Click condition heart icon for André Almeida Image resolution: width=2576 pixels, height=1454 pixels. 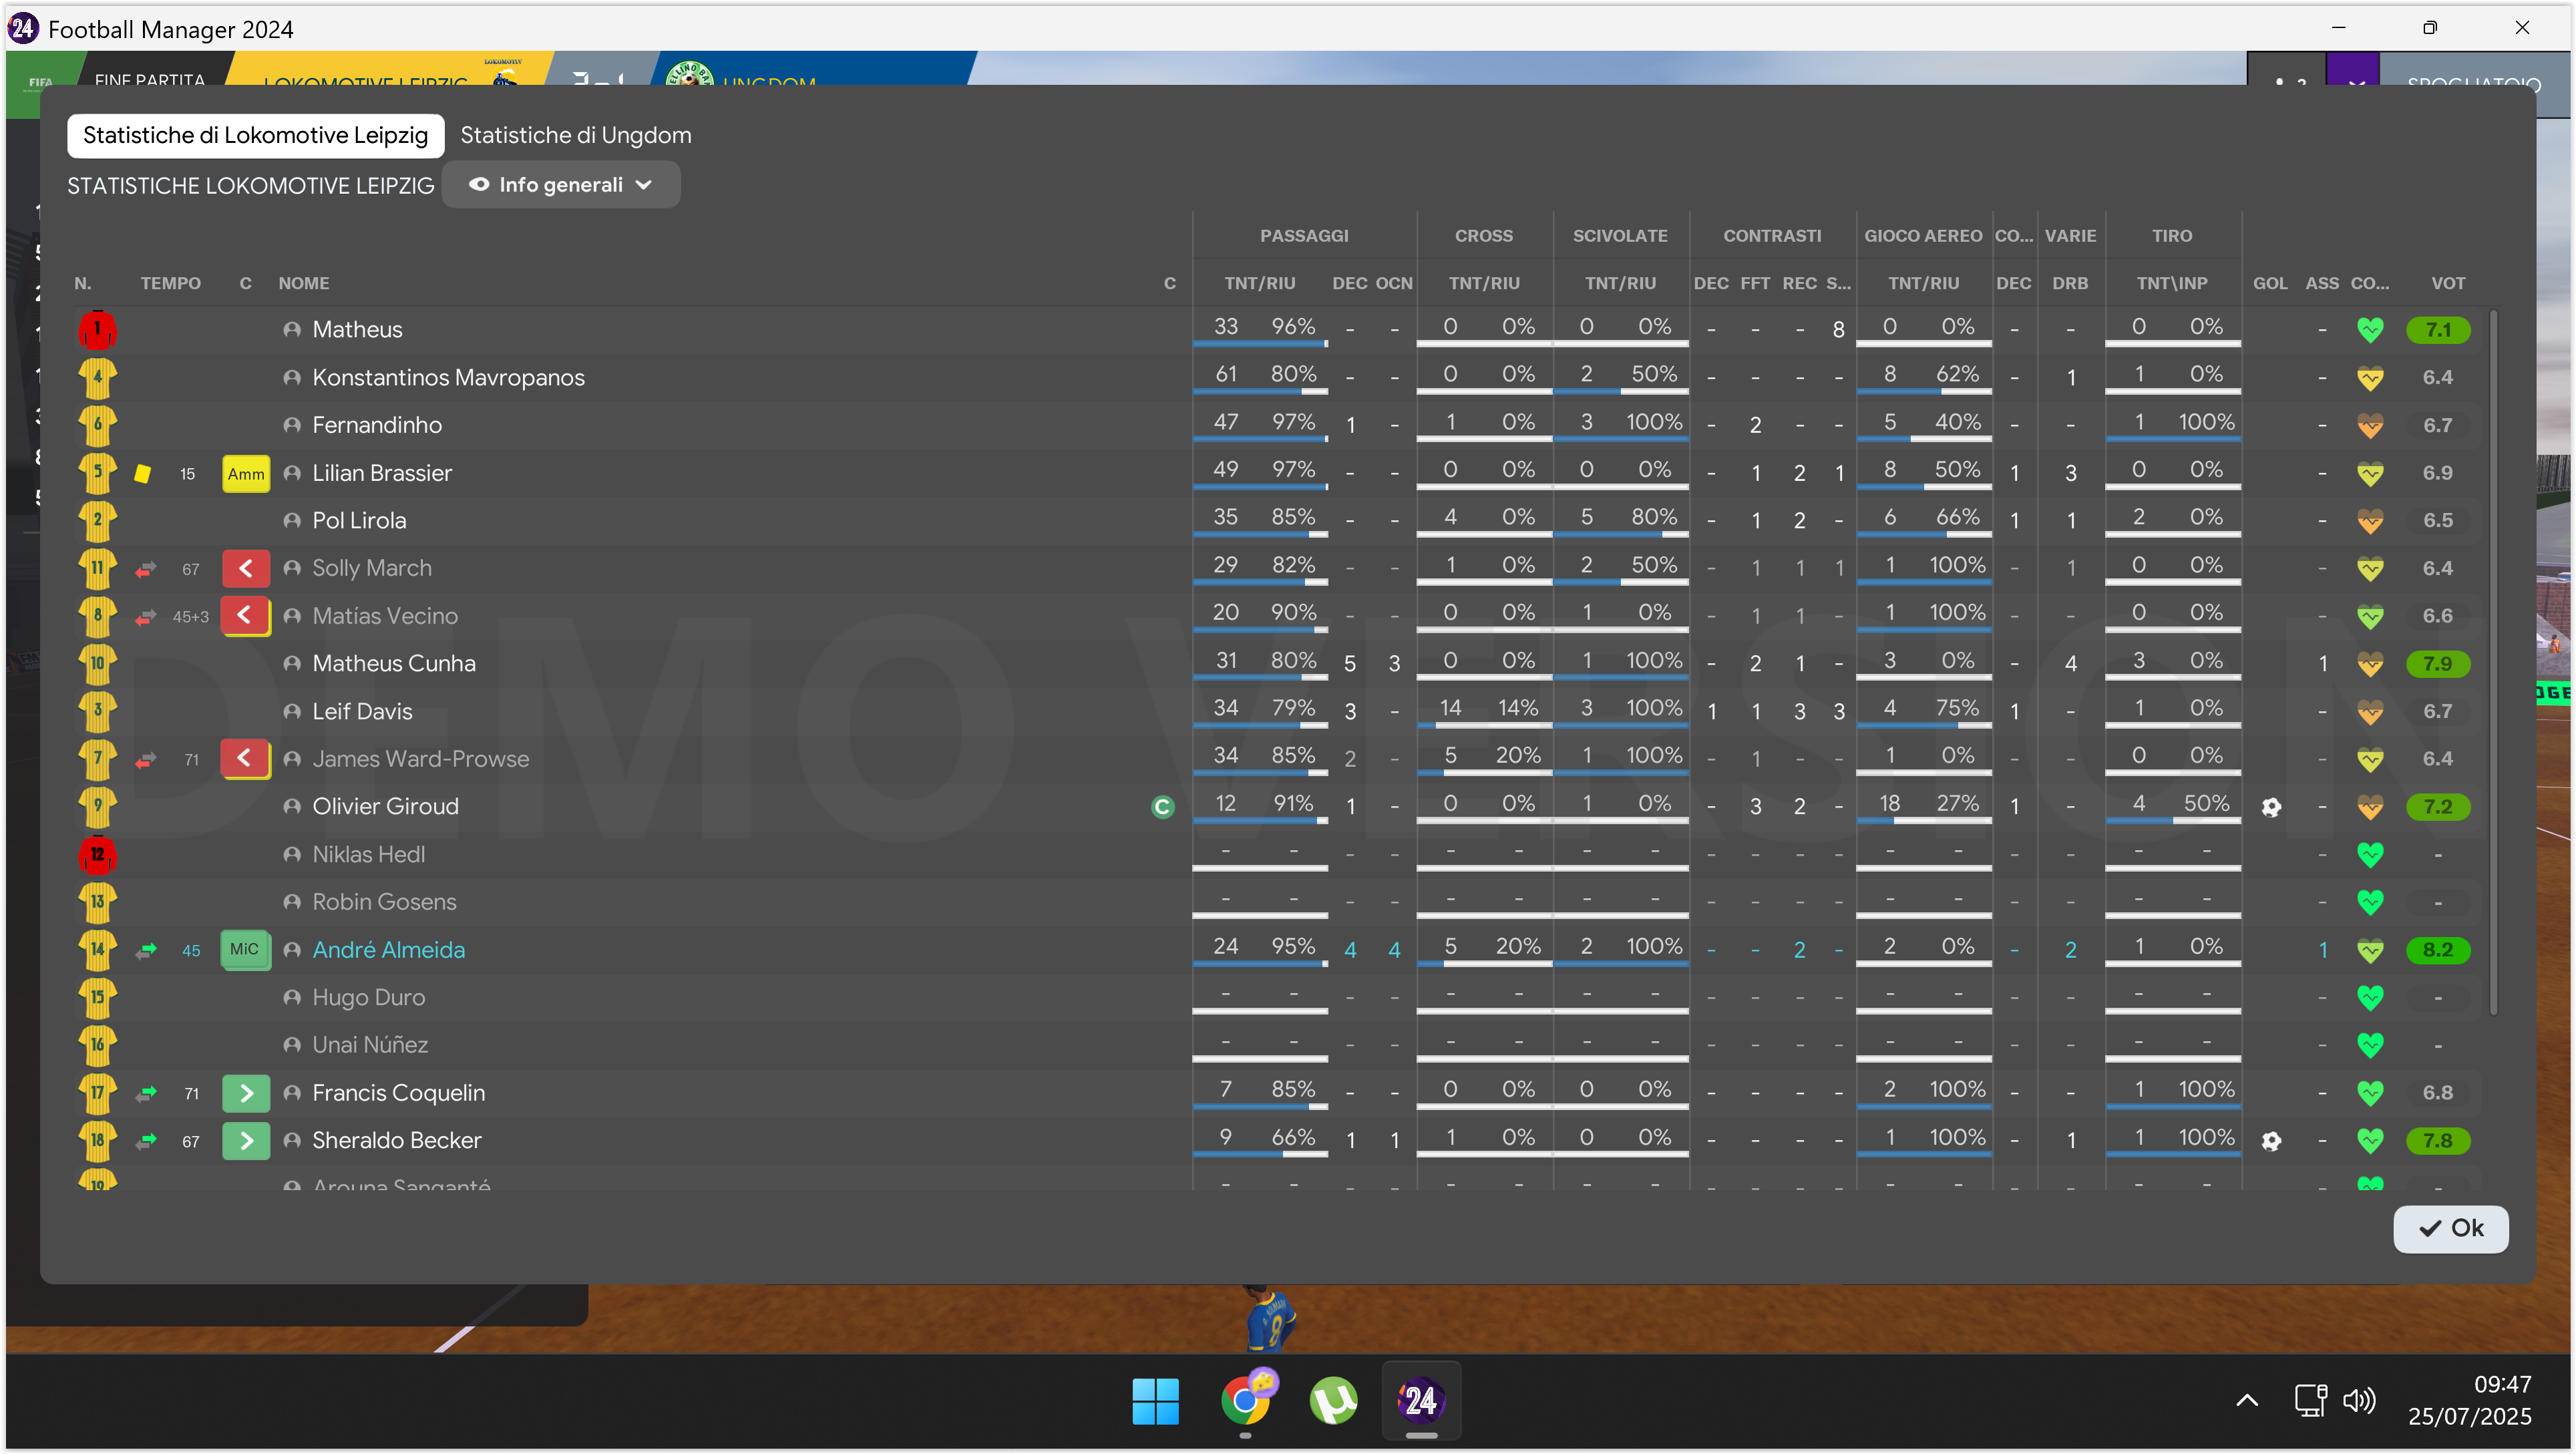point(2369,950)
